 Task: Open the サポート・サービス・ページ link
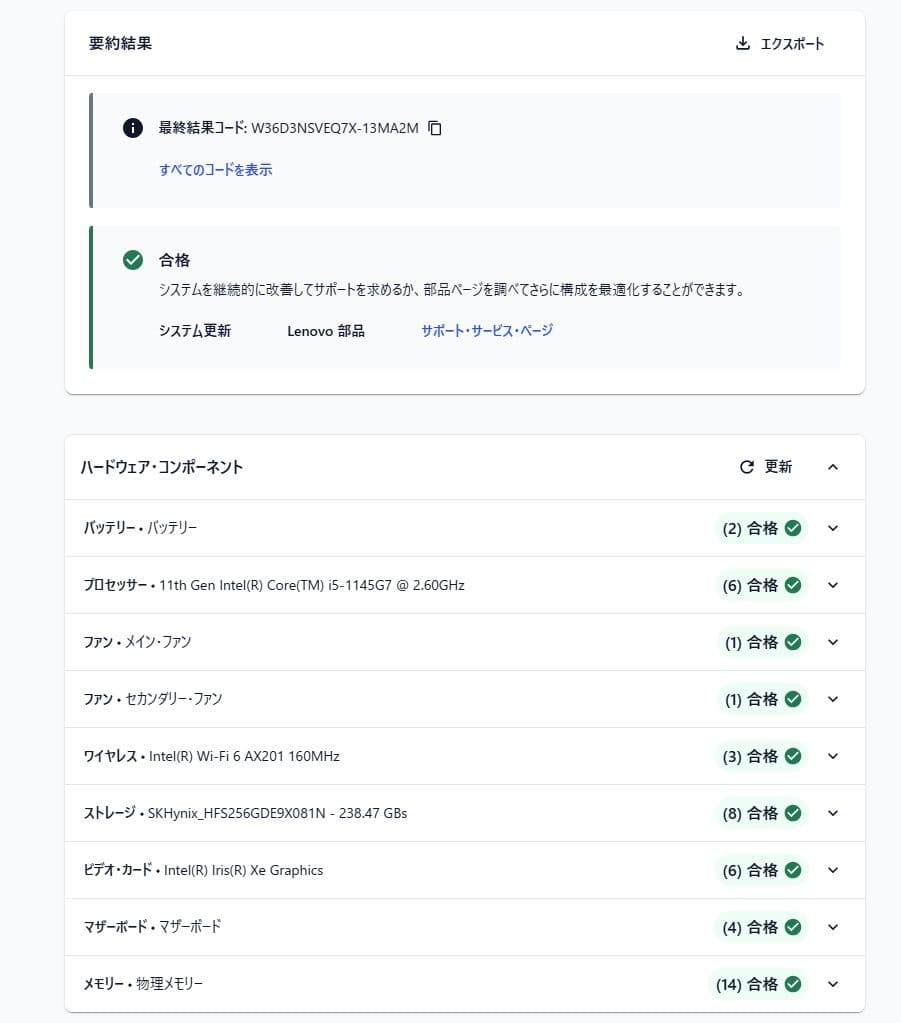486,330
